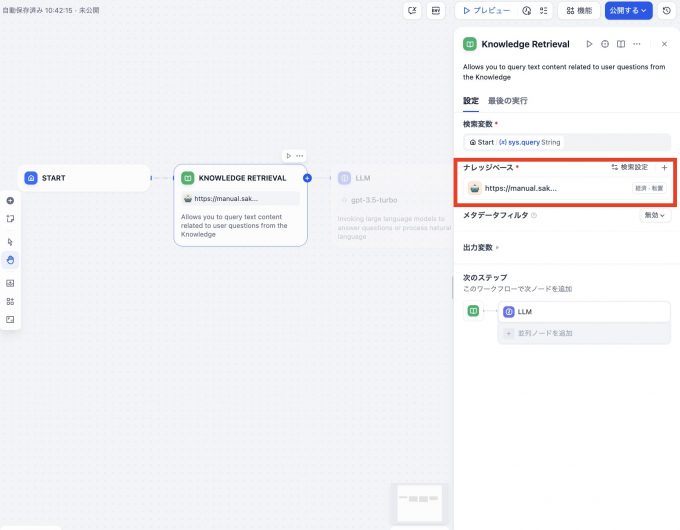Click the 機能 features button

tap(579, 11)
